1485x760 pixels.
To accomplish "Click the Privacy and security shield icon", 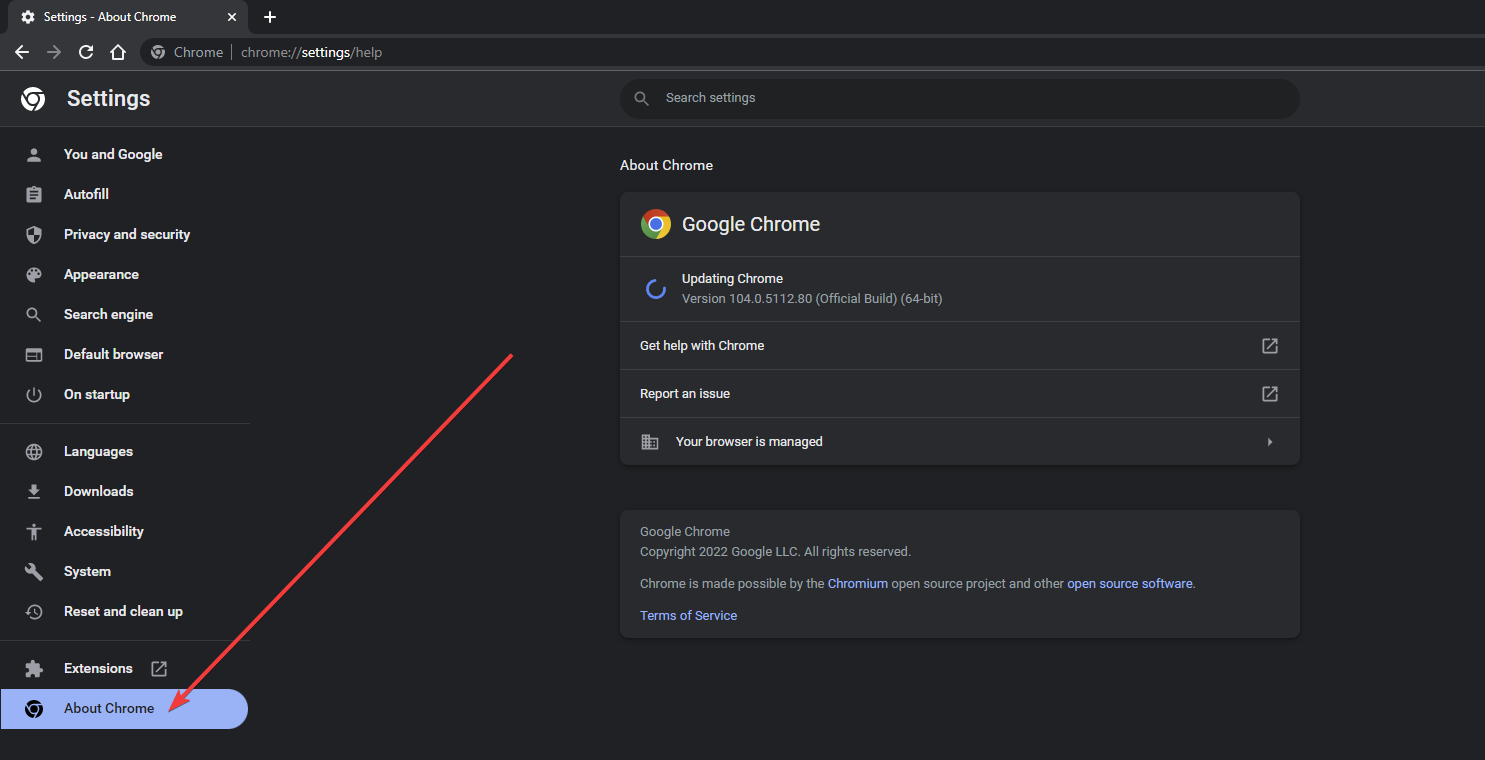I will pyautogui.click(x=34, y=234).
